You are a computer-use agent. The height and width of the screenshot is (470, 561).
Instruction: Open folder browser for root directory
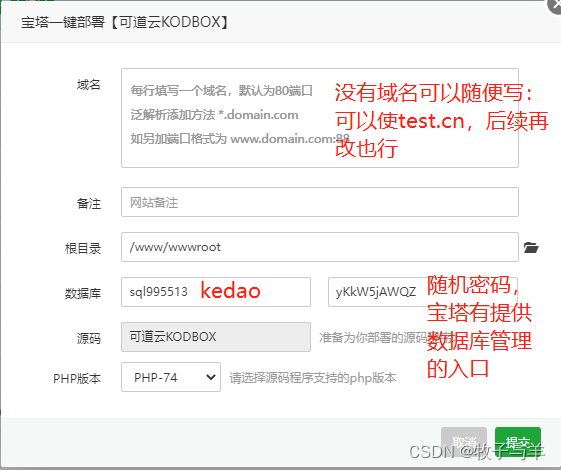click(531, 248)
